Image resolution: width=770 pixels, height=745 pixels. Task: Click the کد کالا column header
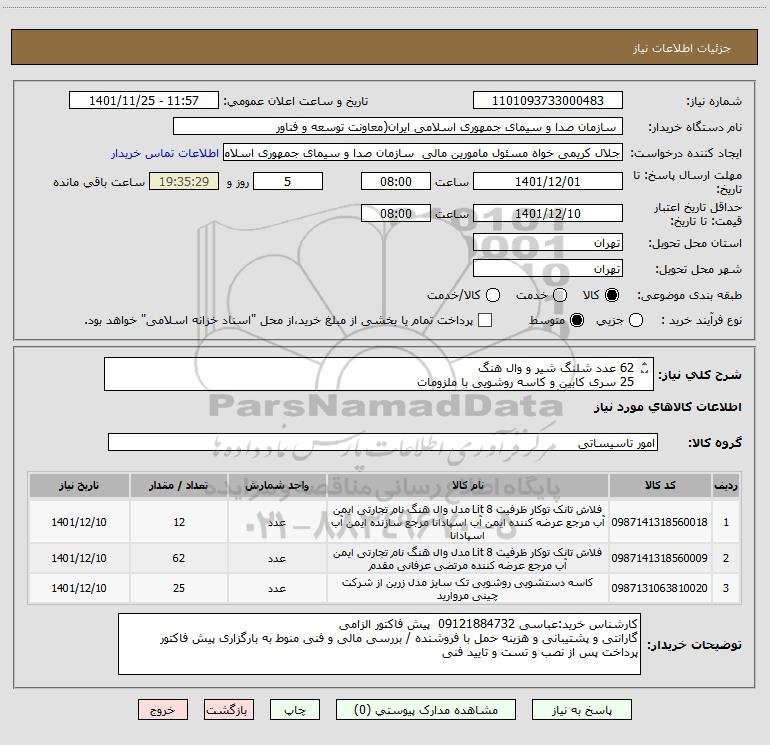660,485
